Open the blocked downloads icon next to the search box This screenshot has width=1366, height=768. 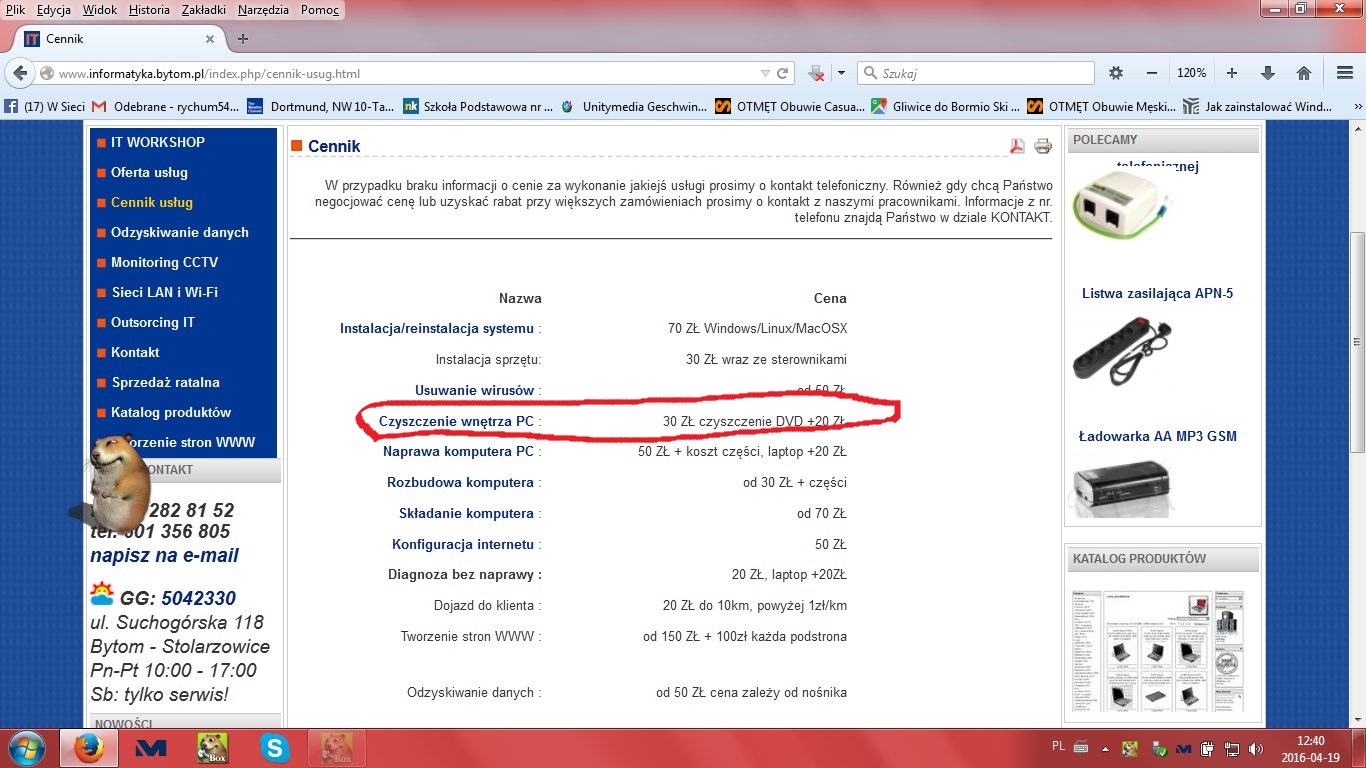tap(816, 73)
